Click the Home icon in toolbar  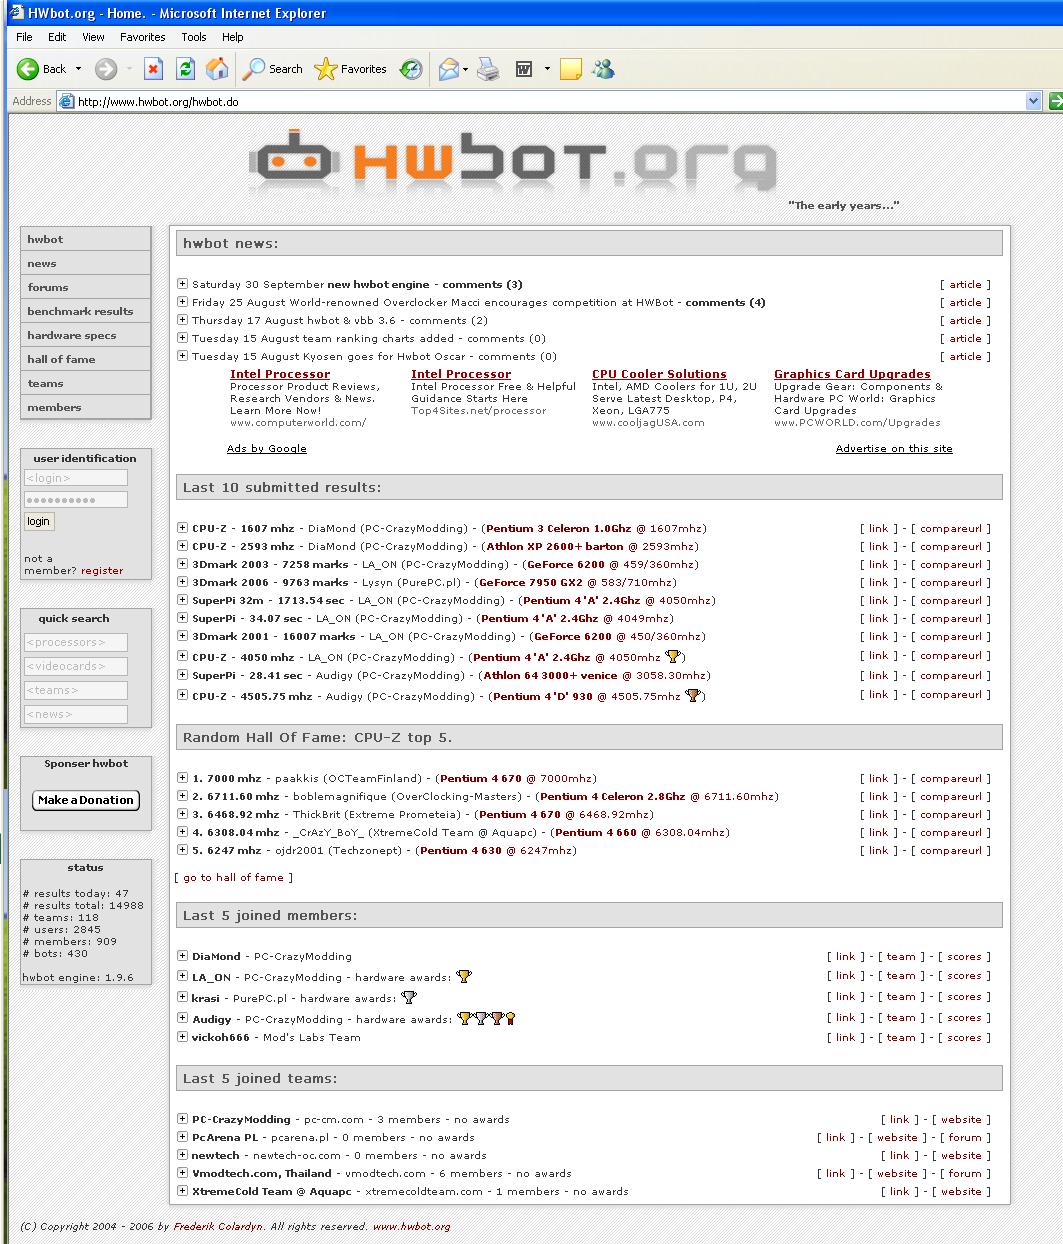217,69
